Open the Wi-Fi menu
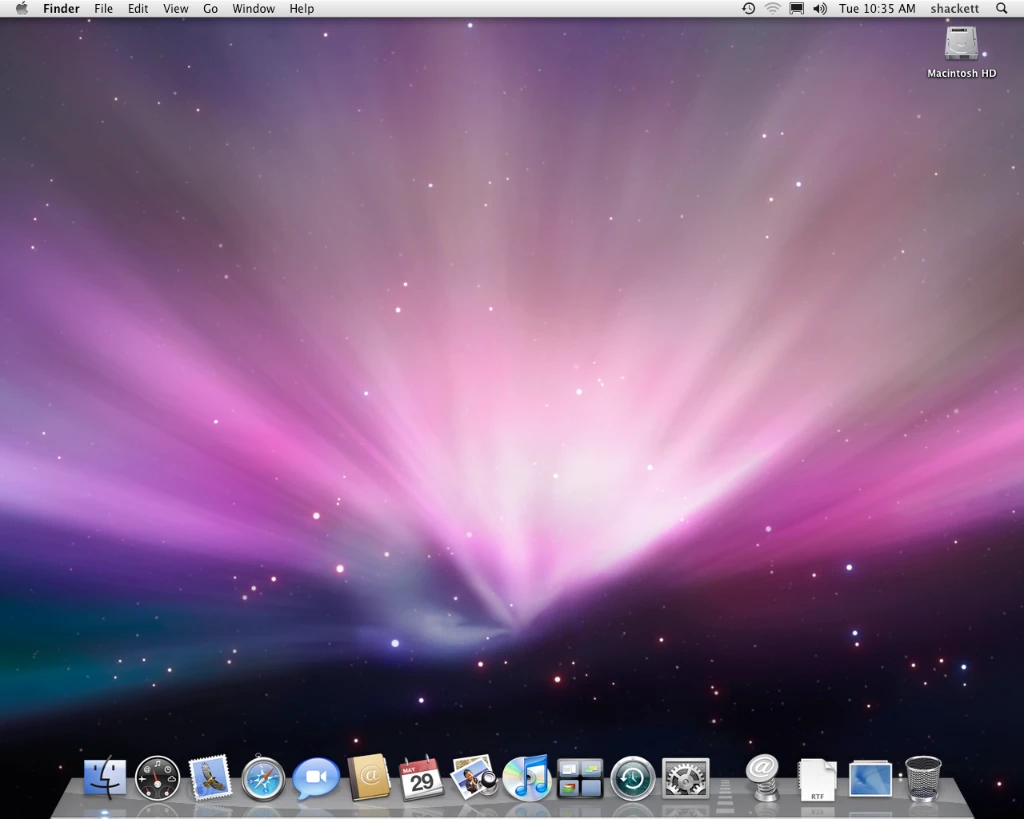 pos(772,8)
